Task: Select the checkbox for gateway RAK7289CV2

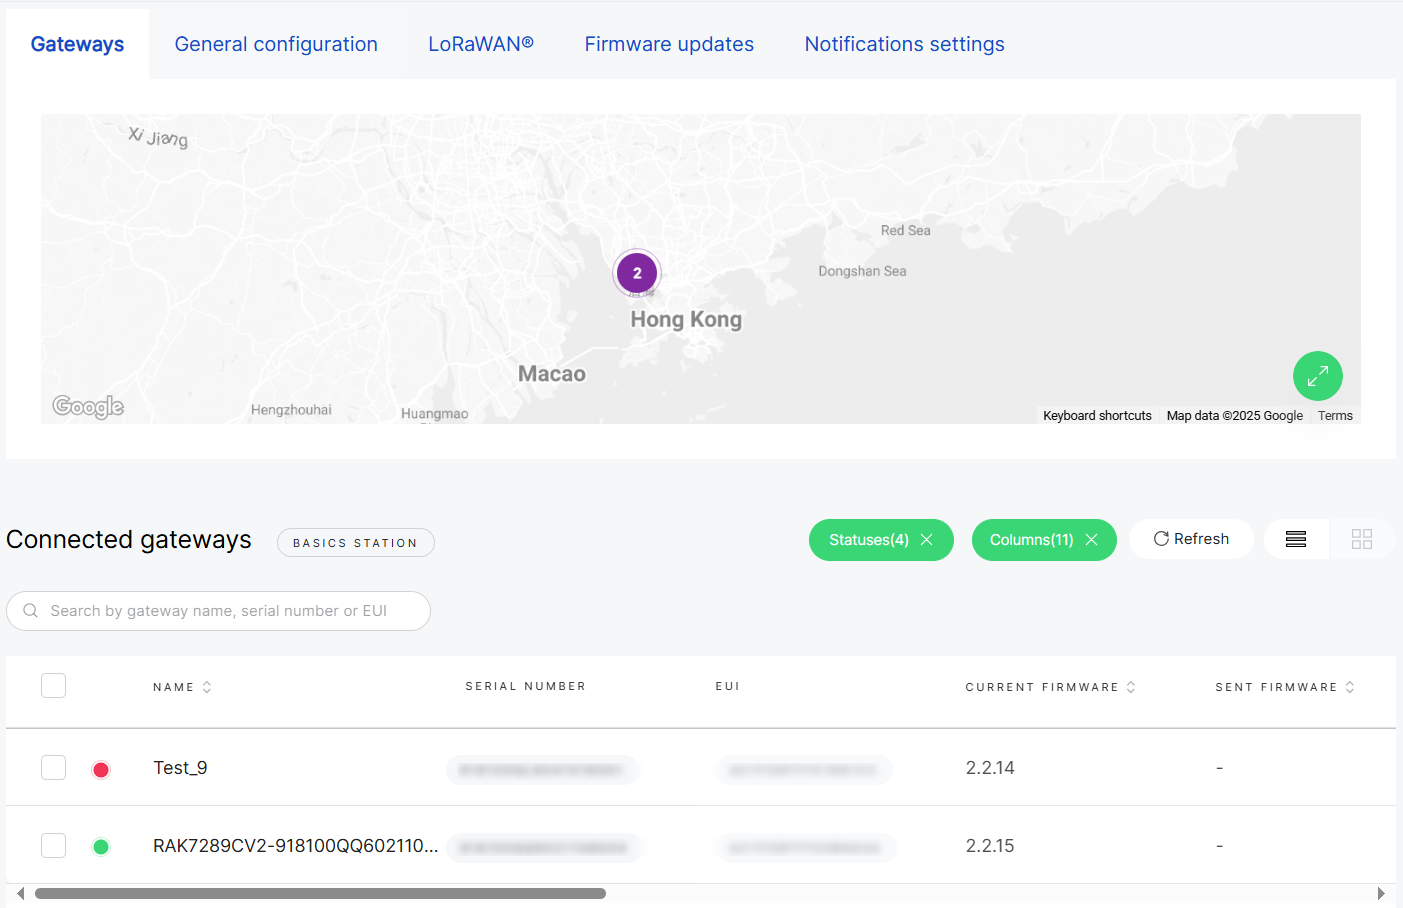Action: click(x=53, y=845)
